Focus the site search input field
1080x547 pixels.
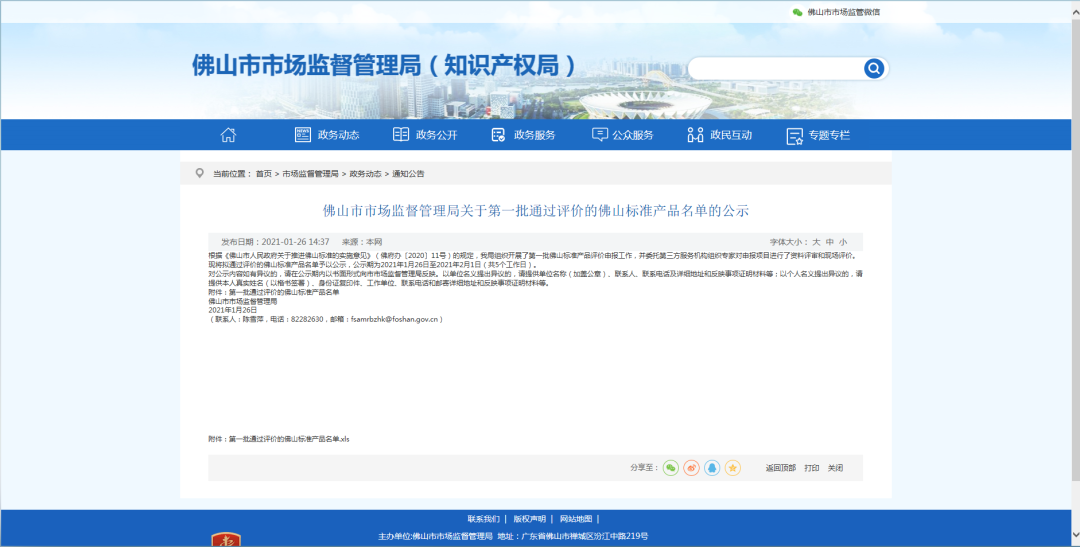click(776, 68)
